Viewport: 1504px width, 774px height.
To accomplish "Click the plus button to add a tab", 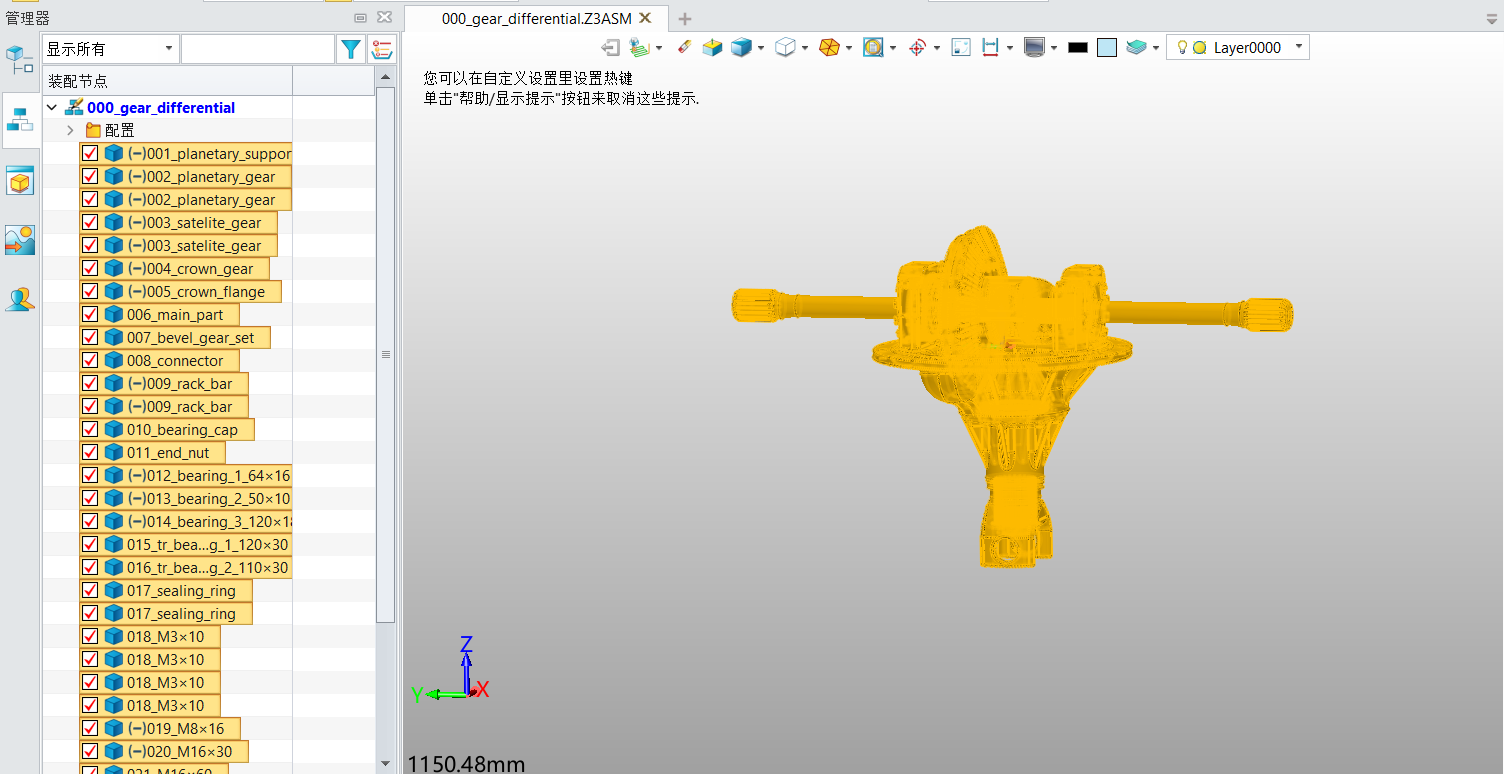I will (685, 19).
